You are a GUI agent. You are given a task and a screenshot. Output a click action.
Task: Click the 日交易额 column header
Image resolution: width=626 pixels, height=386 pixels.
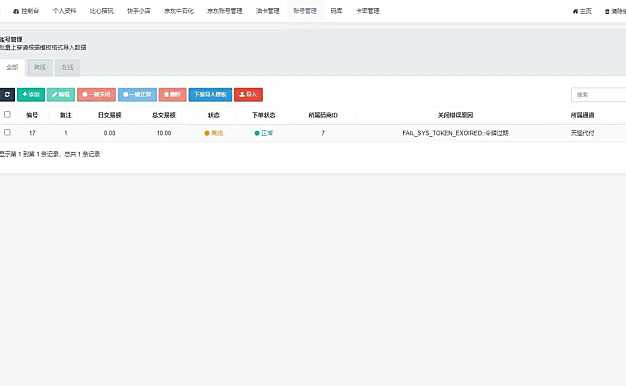(109, 115)
